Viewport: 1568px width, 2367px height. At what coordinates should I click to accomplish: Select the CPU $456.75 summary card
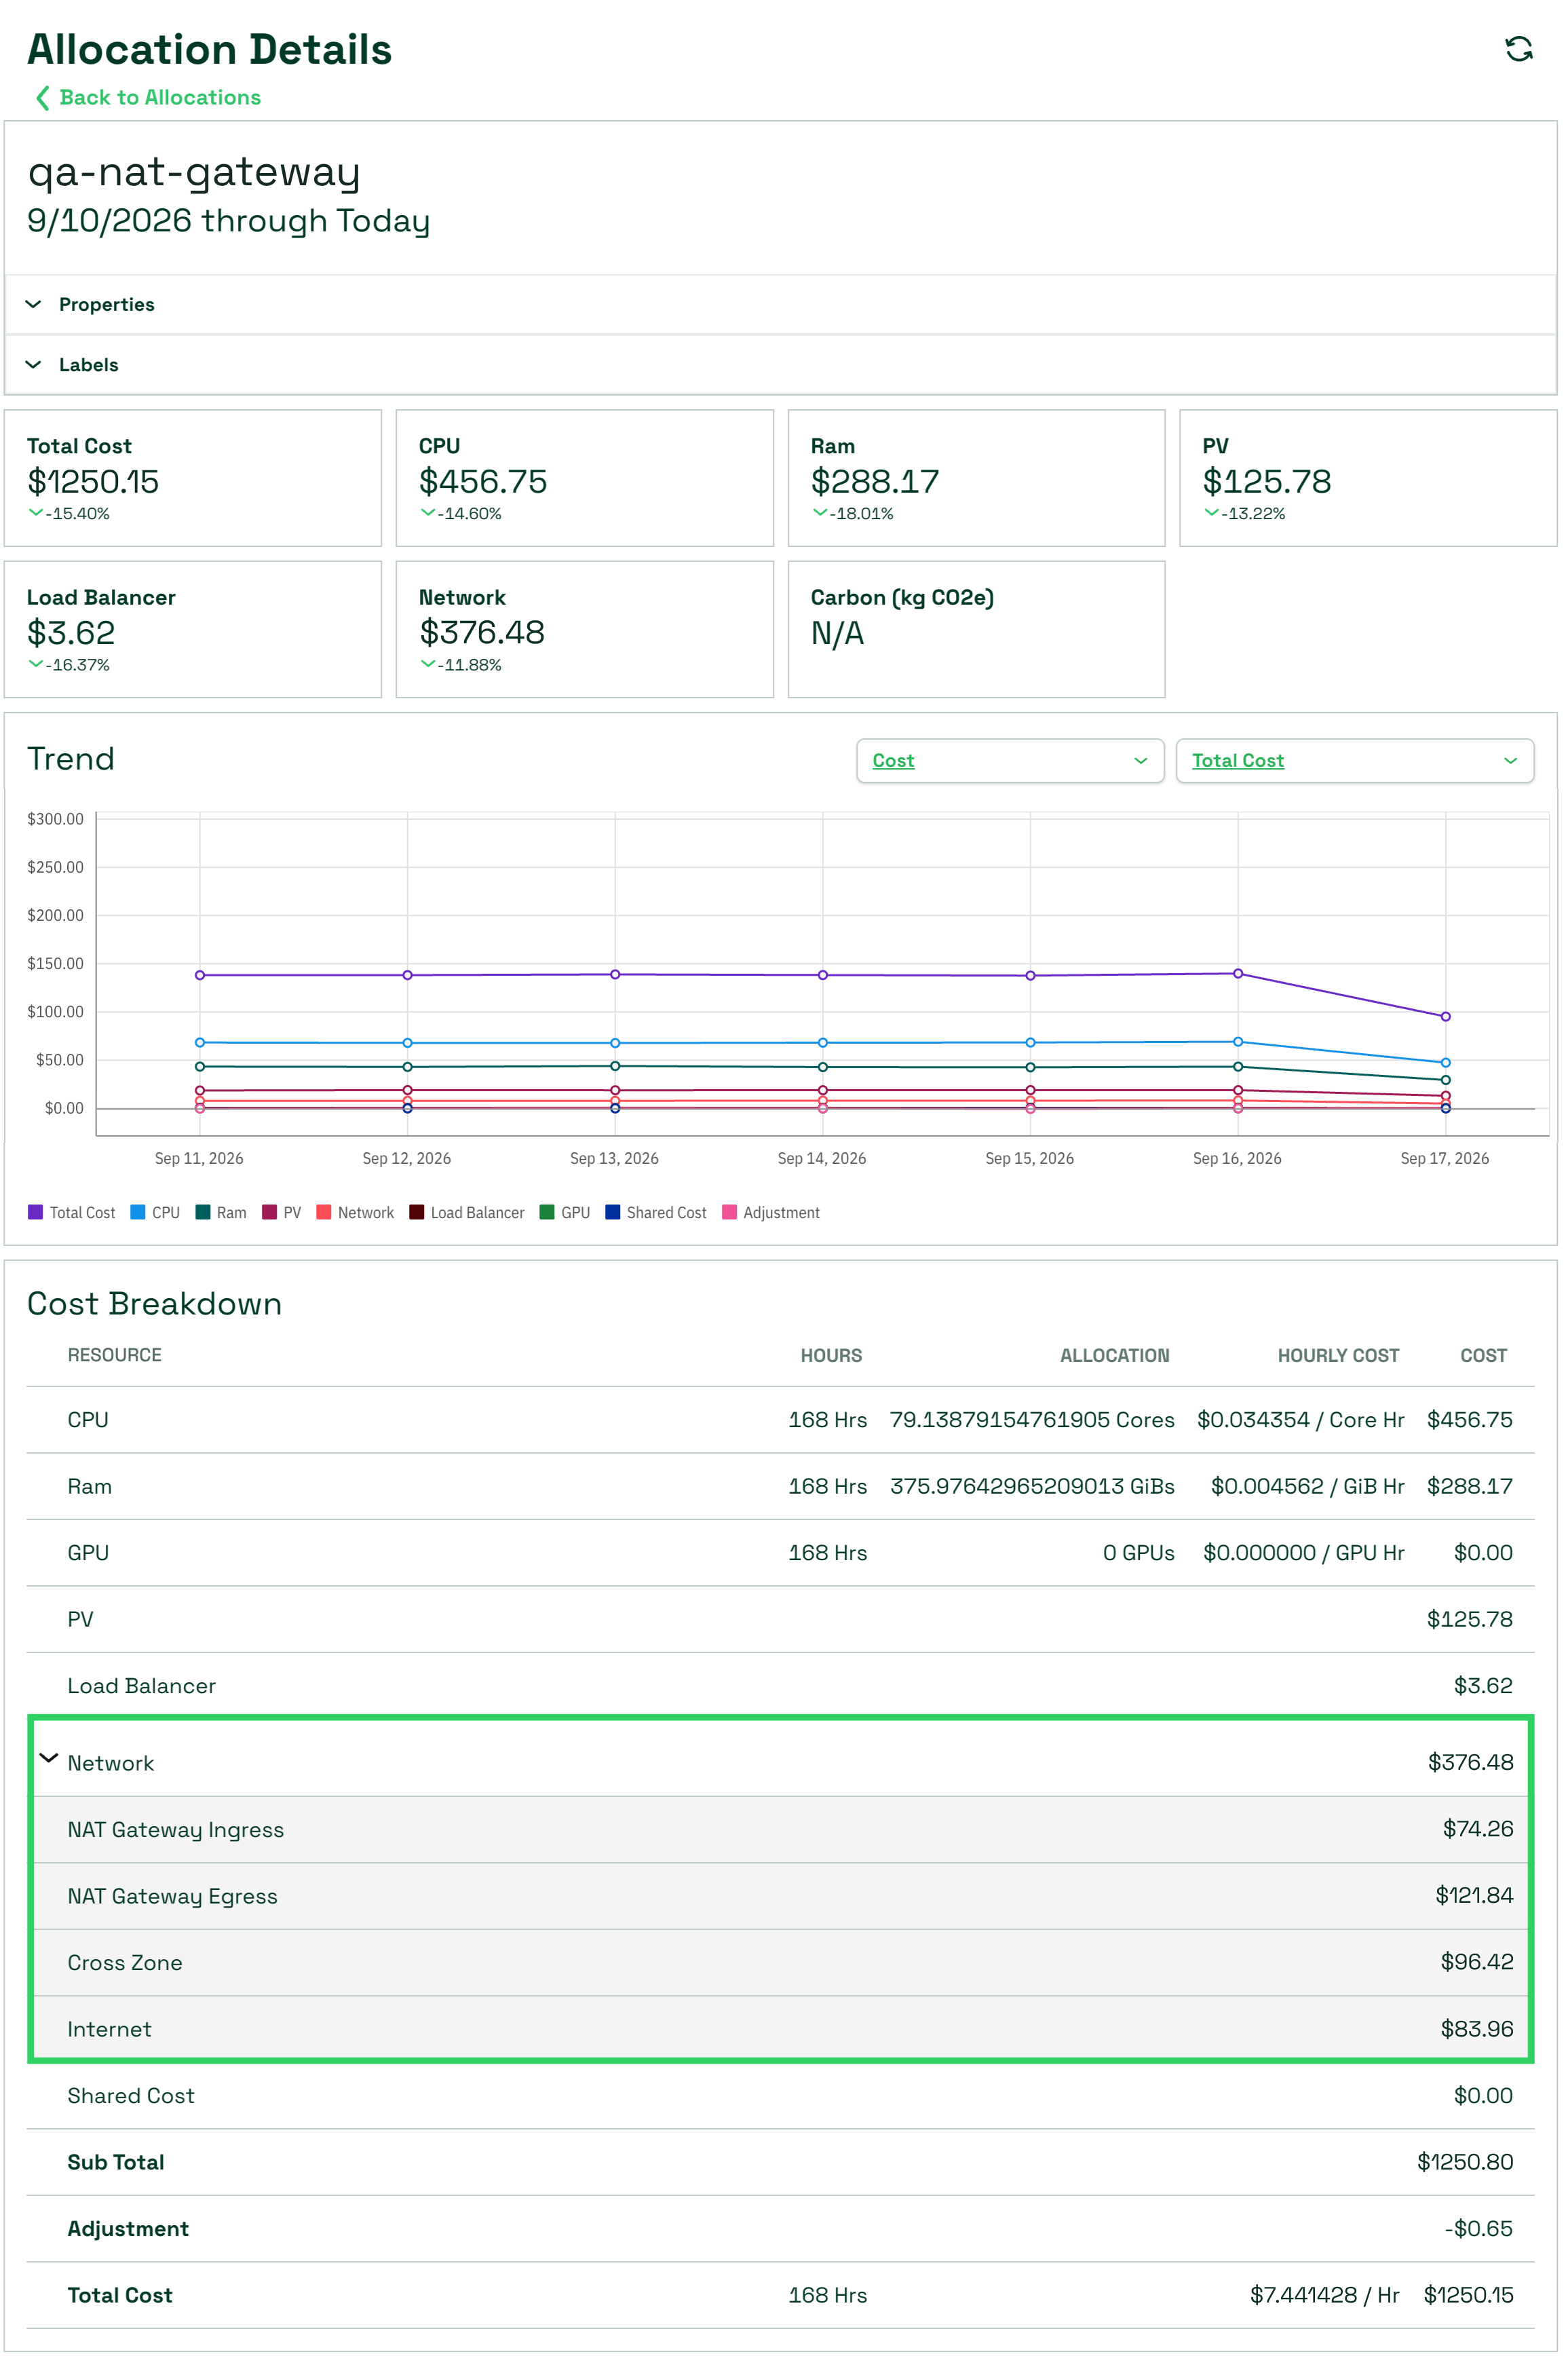(585, 478)
